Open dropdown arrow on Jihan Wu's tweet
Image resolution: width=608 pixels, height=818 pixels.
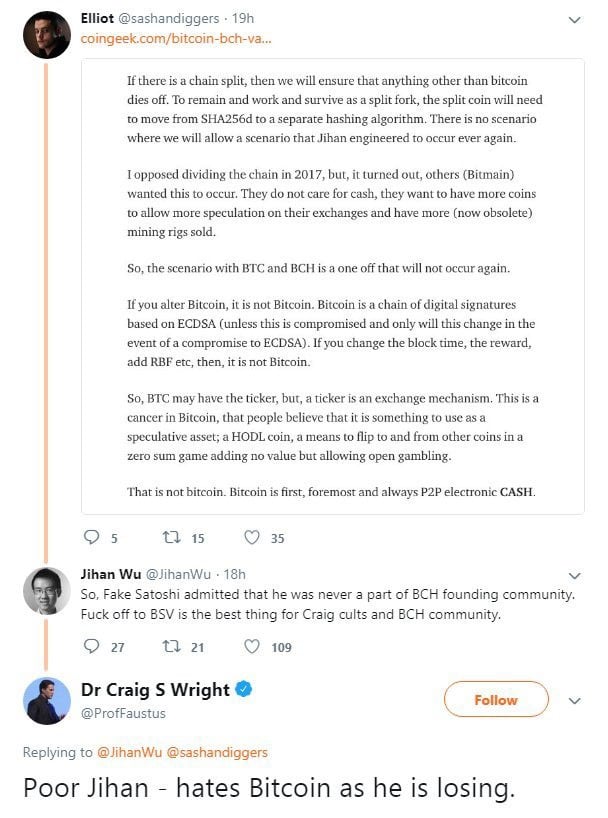tap(575, 576)
